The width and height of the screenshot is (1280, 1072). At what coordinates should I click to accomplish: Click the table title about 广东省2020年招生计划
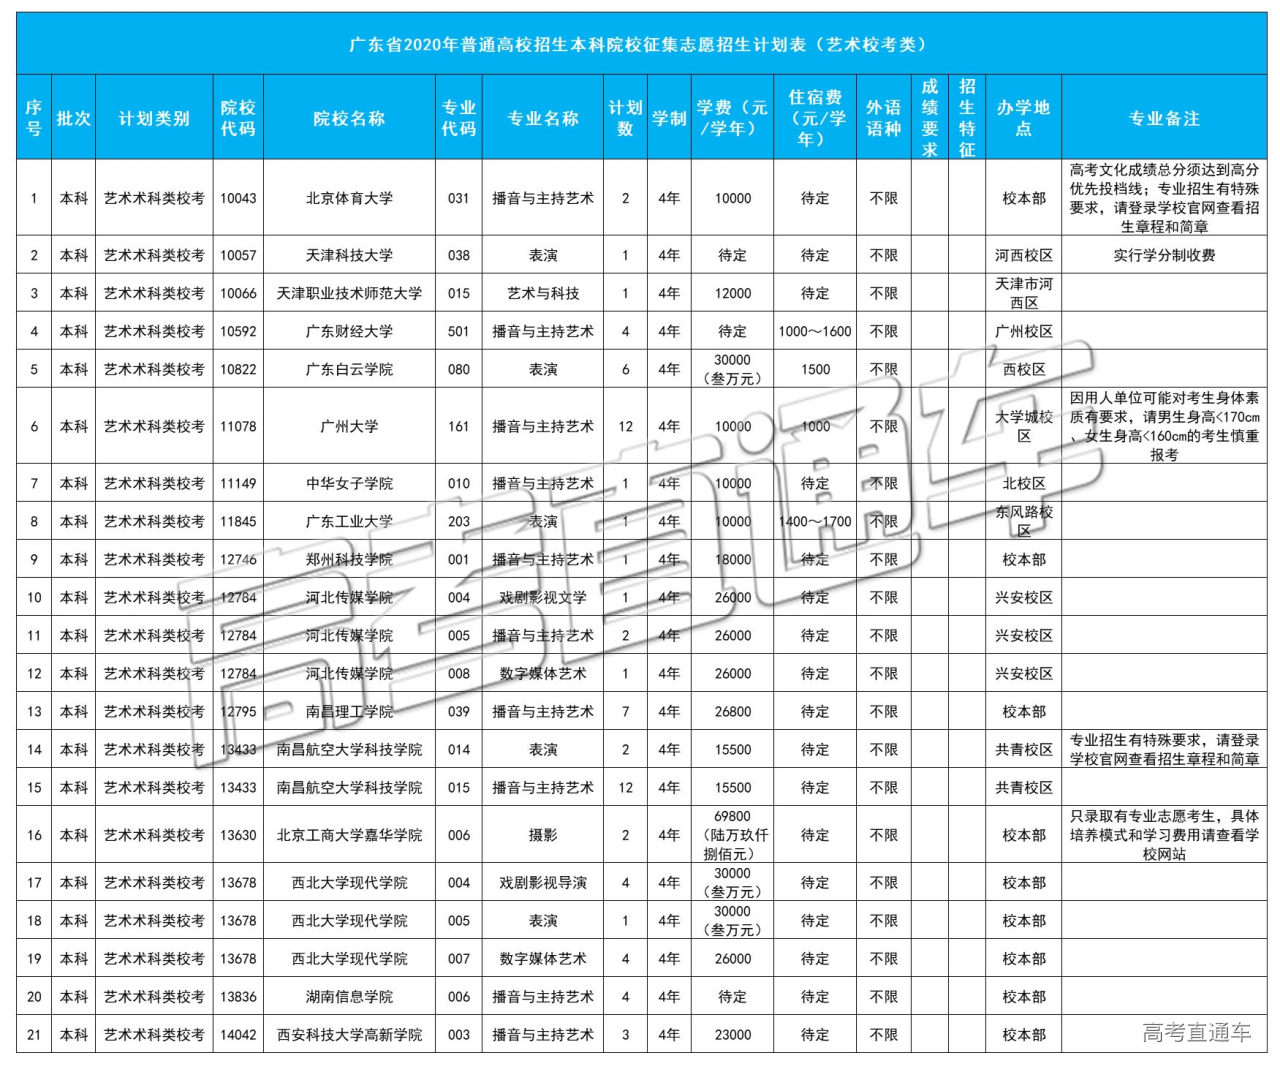640,44
